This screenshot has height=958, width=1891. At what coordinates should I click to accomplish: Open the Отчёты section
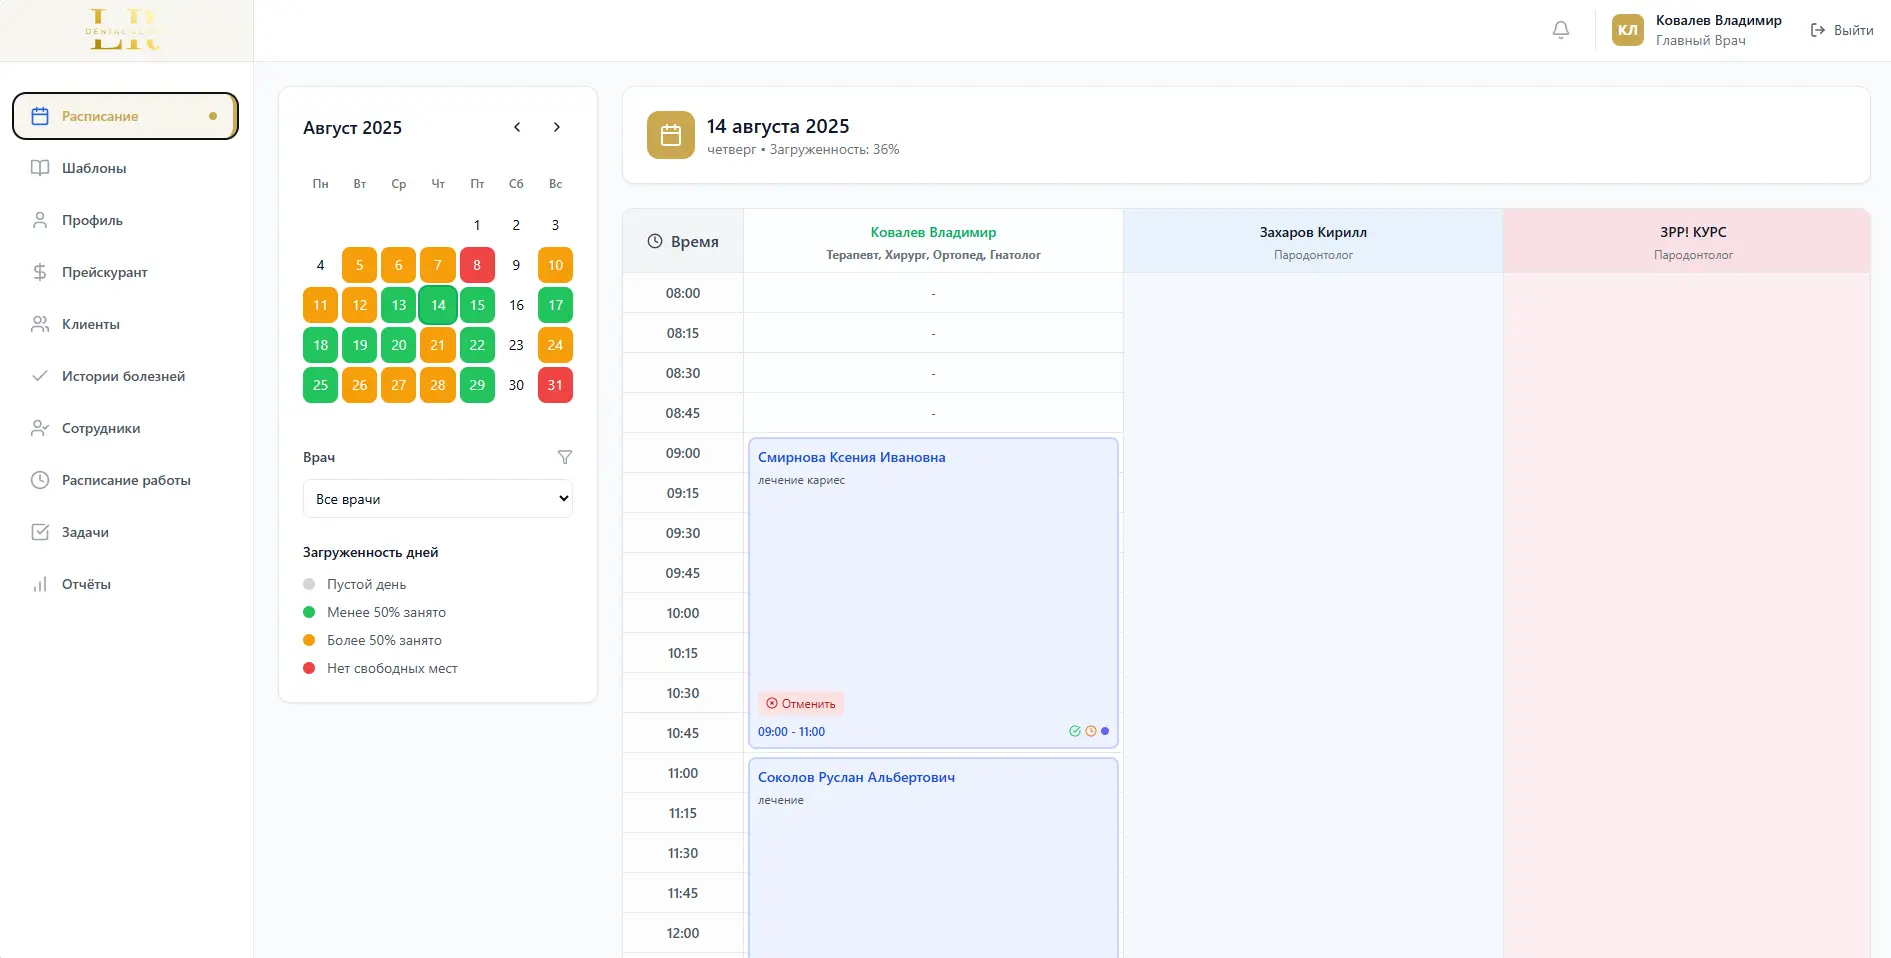pyautogui.click(x=85, y=584)
